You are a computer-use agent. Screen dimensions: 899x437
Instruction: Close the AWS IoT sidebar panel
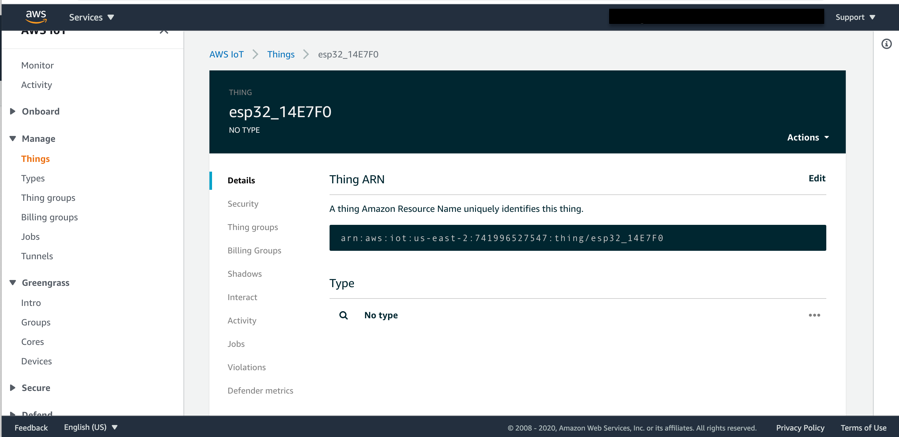click(x=163, y=31)
